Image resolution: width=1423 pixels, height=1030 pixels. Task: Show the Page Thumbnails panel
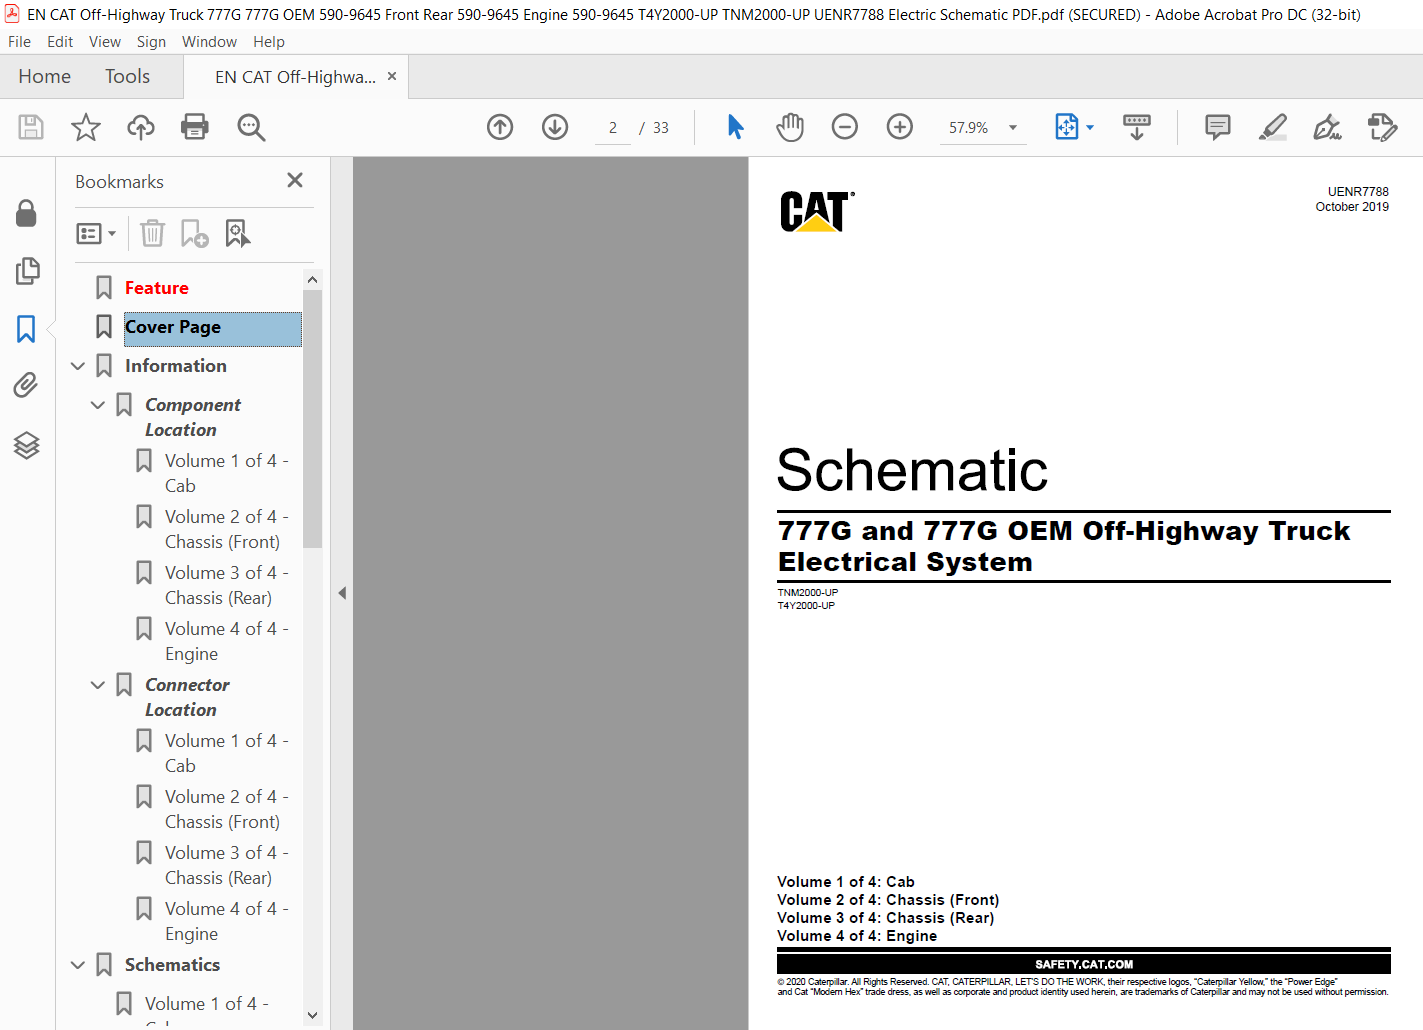tap(27, 271)
